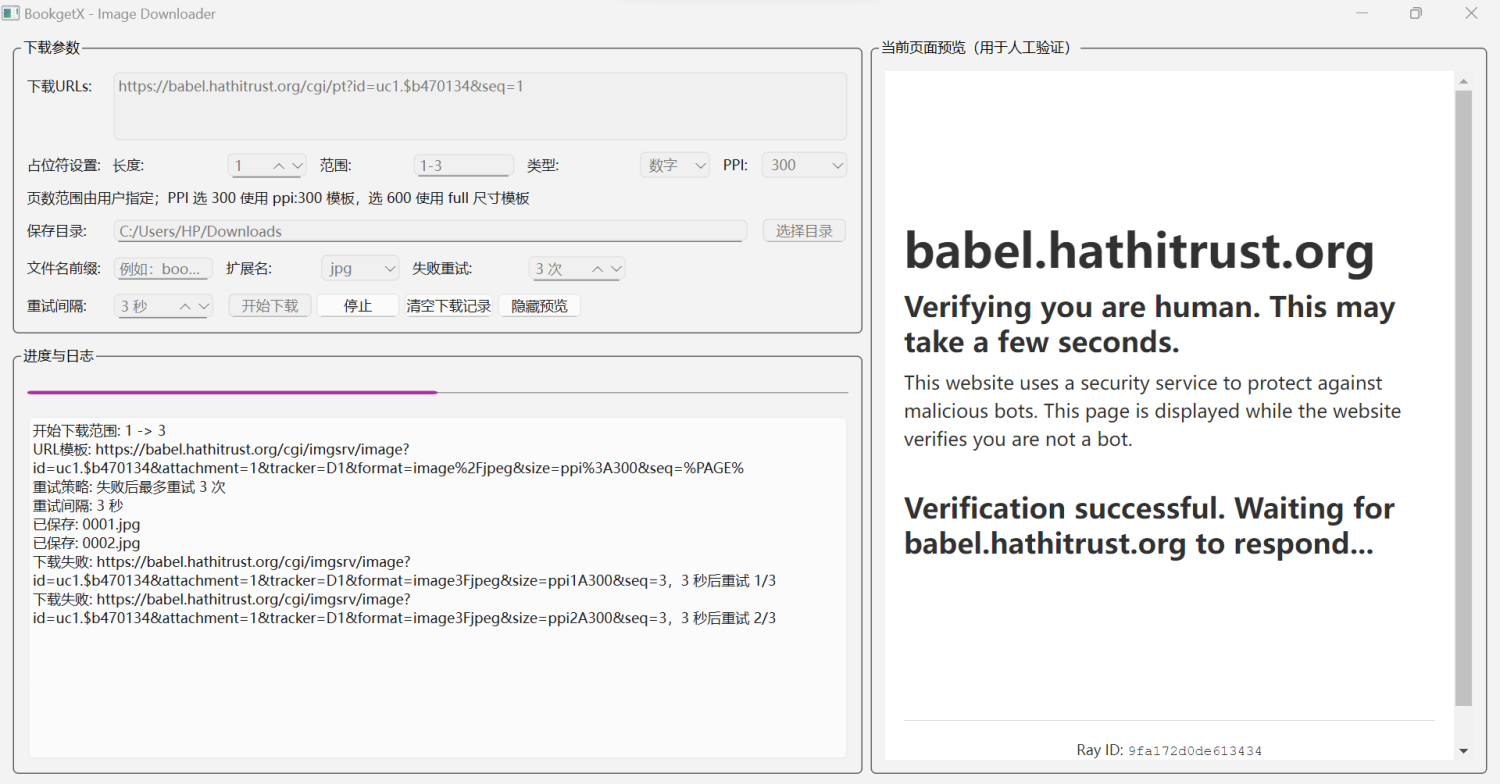Decrease 重试间隔 seconds with down arrow
Screen dimensions: 1500x784
(x=203, y=306)
